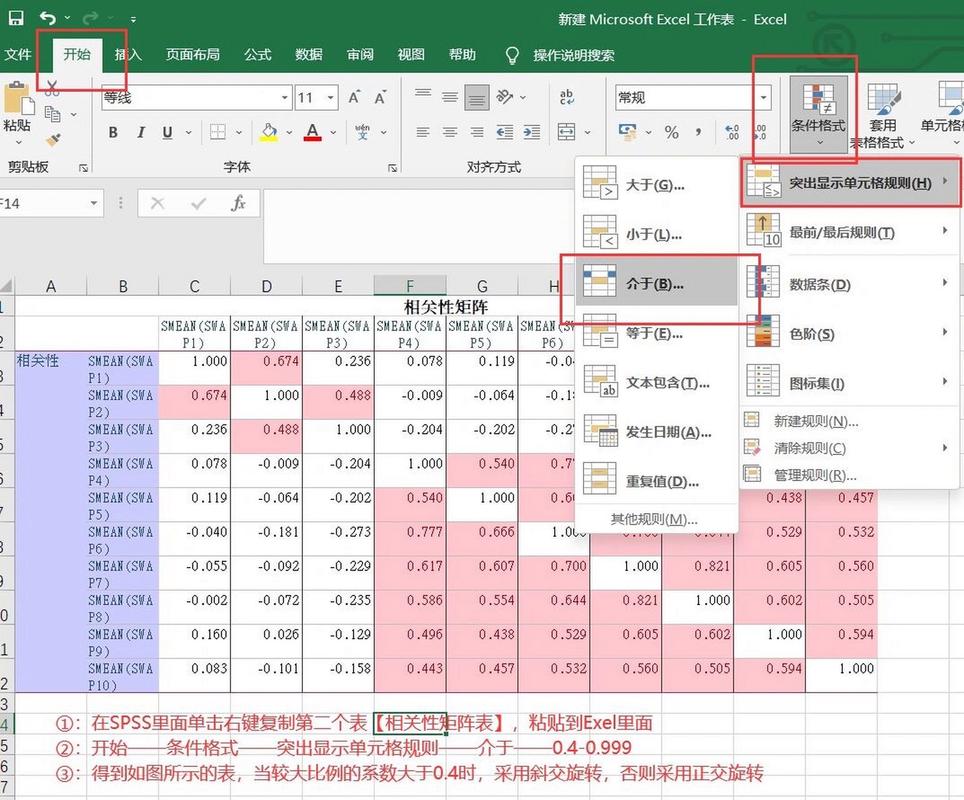964x800 pixels.
Task: Switch to the 审阅 tab
Action: (x=360, y=55)
